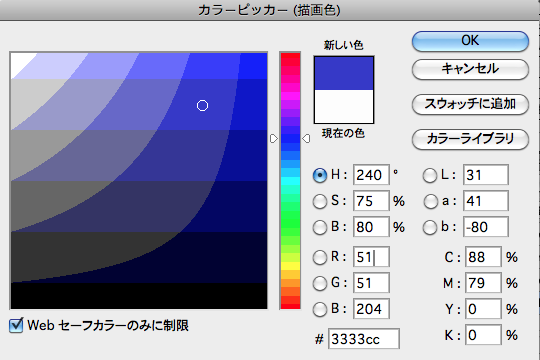Select the Lab b radio button
The width and height of the screenshot is (540, 360).
pos(430,227)
